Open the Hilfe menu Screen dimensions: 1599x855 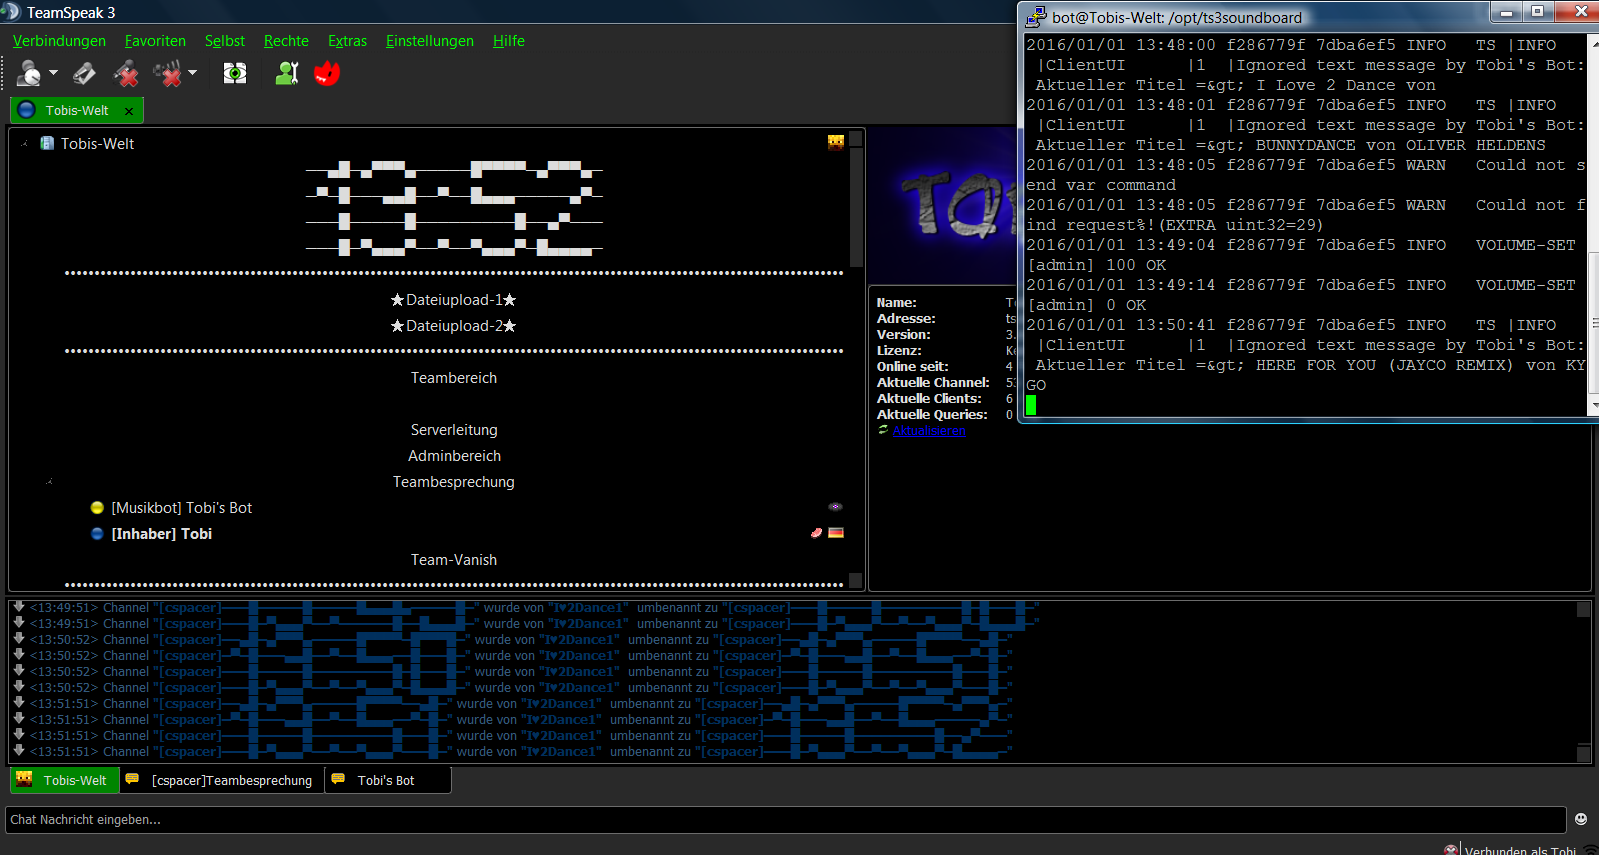click(x=508, y=41)
